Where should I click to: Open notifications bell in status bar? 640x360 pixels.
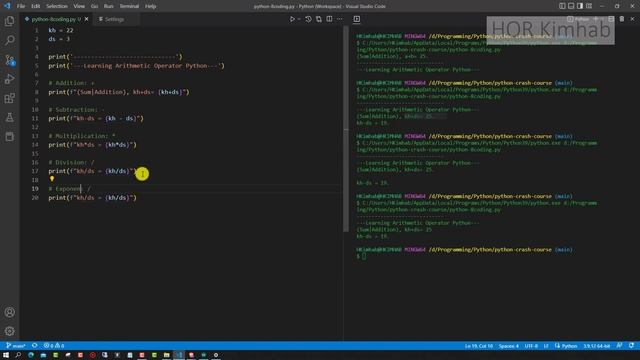point(631,346)
